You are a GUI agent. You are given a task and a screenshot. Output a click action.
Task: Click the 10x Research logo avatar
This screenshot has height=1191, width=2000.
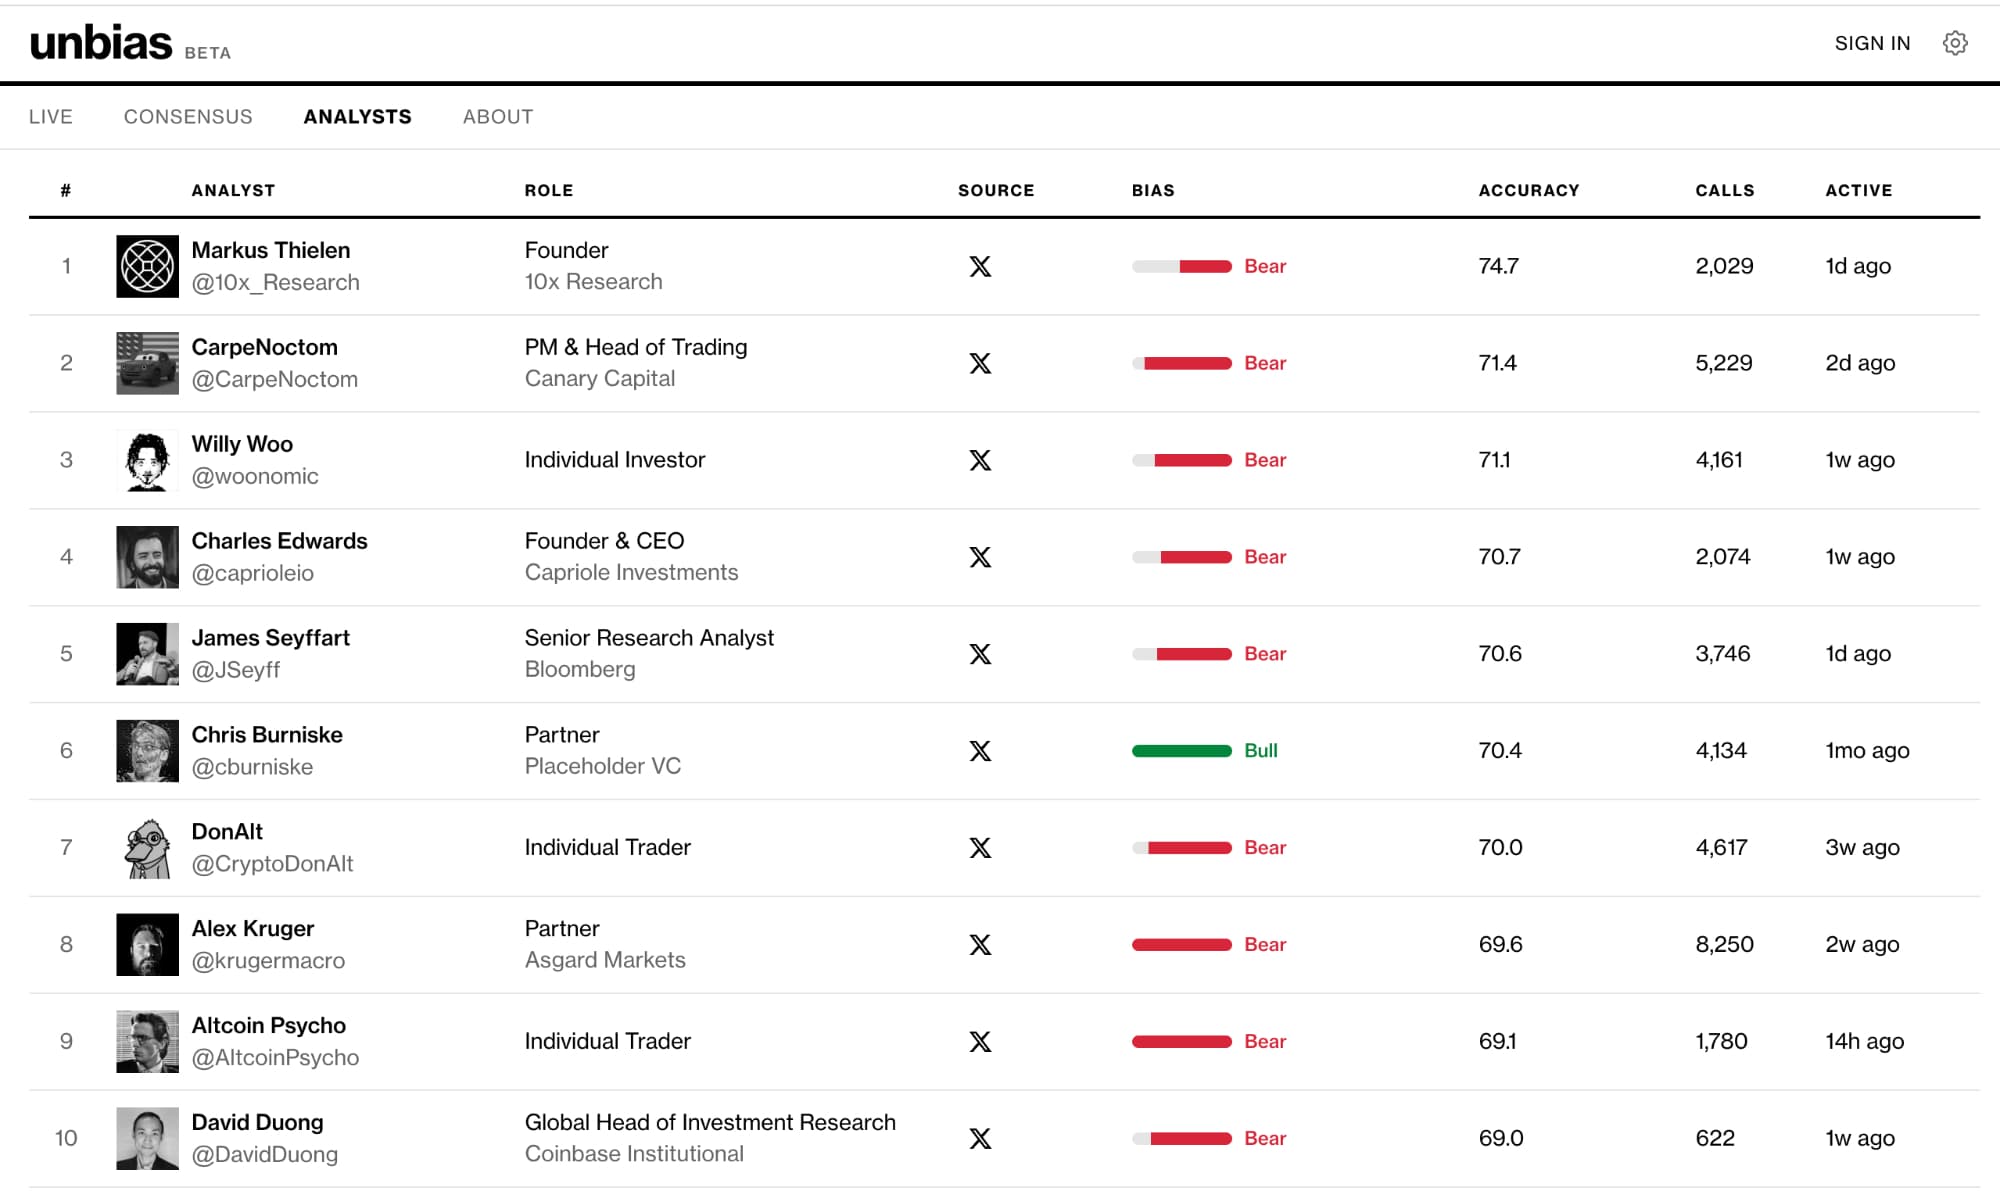point(147,266)
